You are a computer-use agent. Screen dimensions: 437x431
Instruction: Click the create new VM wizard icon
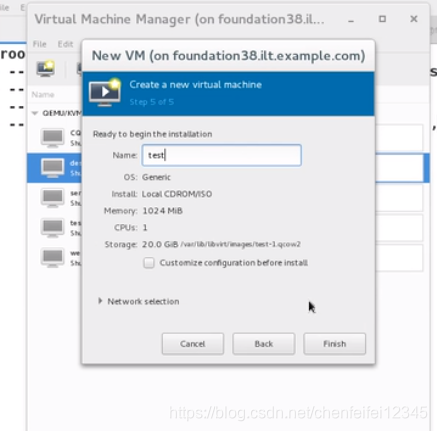pyautogui.click(x=105, y=93)
